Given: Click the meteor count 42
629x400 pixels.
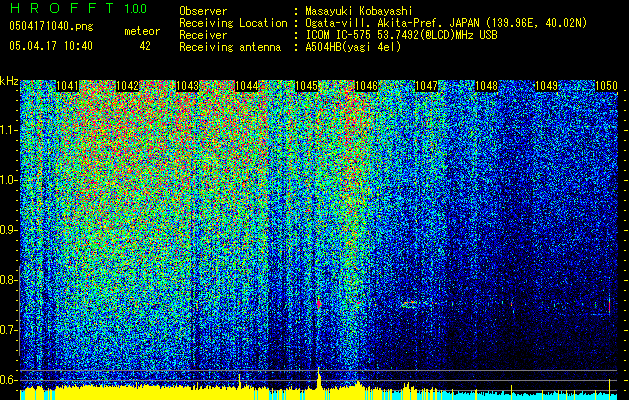Looking at the screenshot, I should coord(145,46).
